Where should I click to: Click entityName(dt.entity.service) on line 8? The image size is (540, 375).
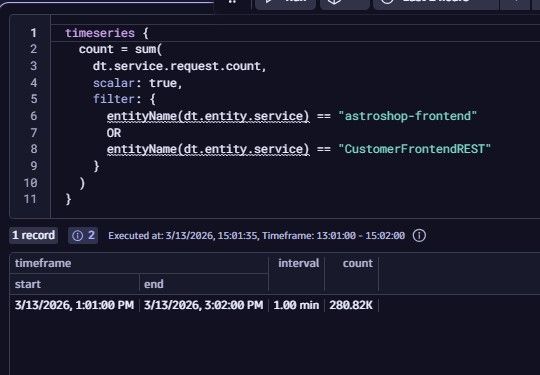coord(208,149)
